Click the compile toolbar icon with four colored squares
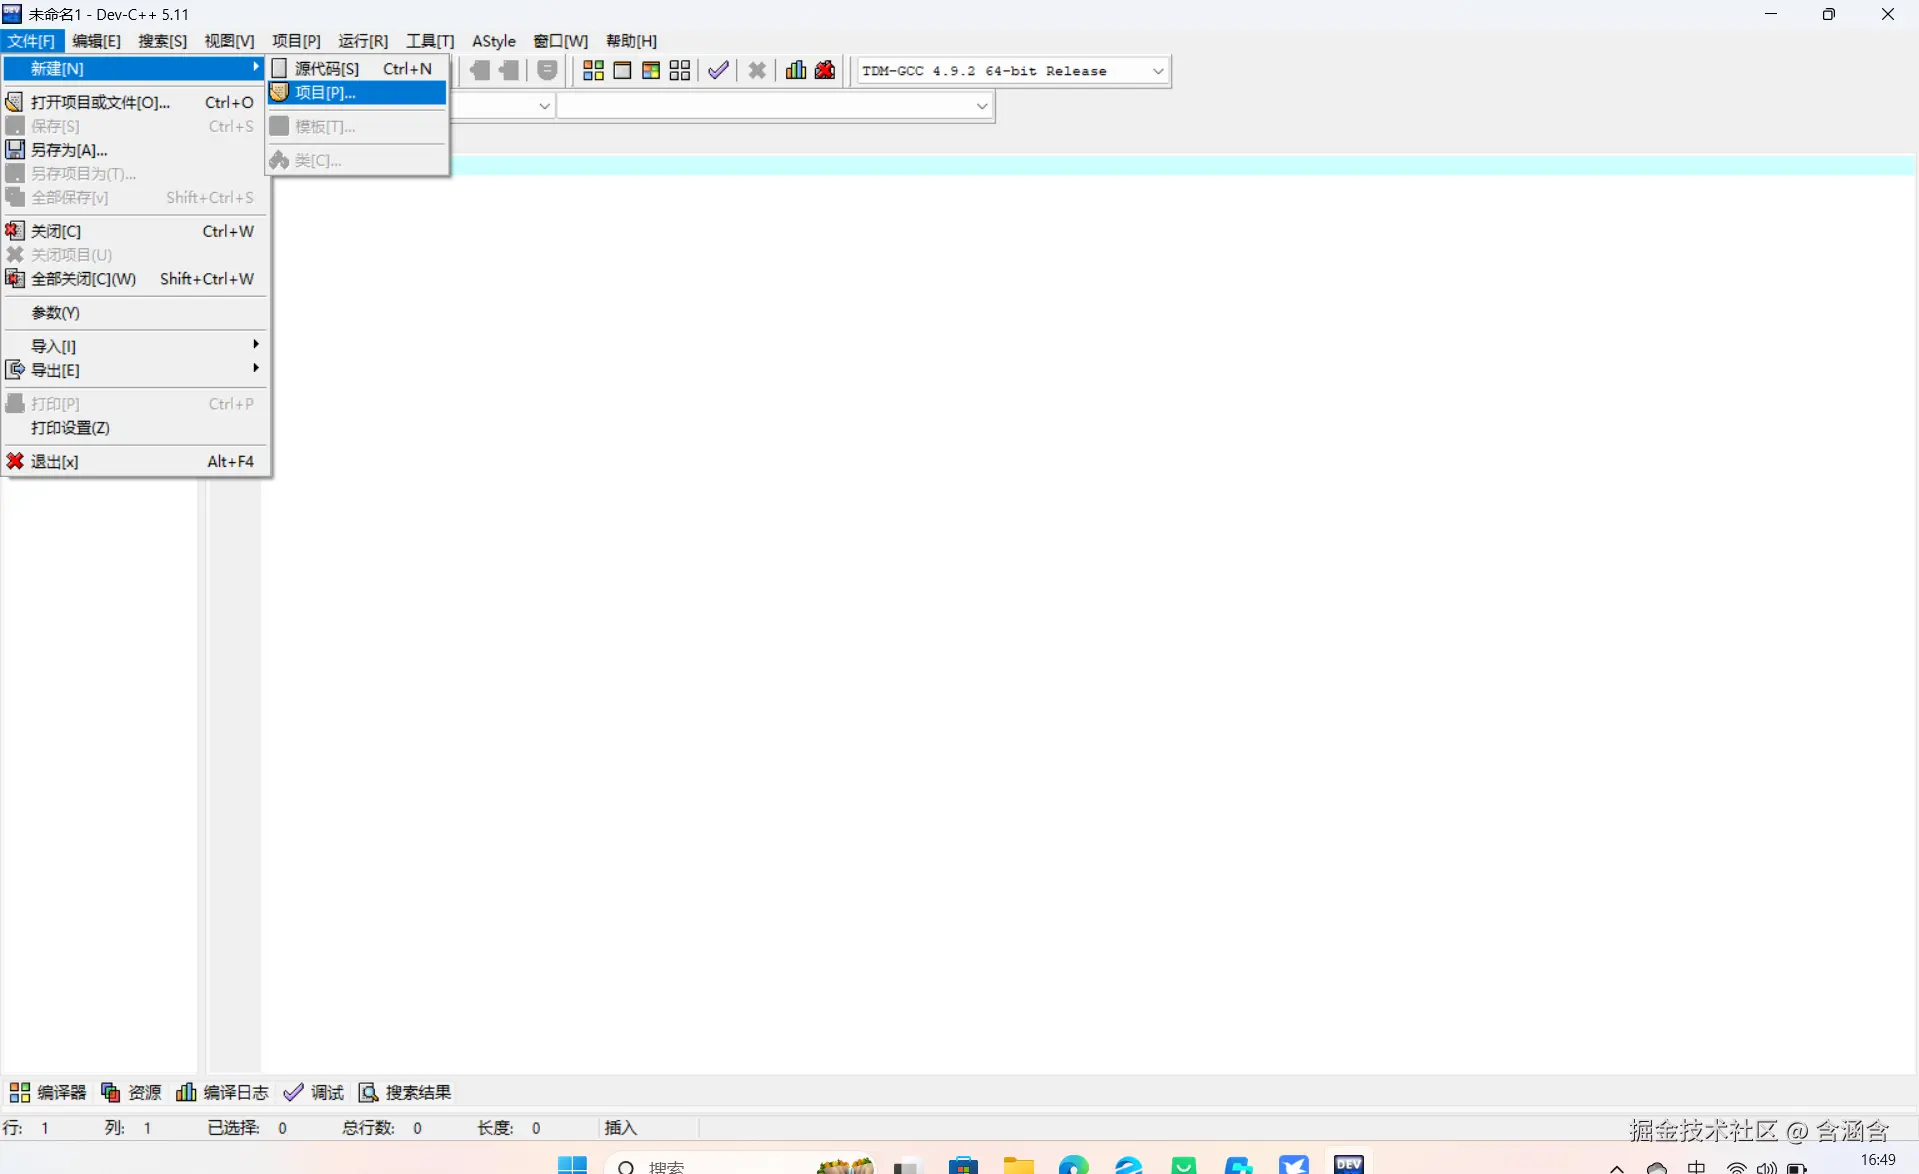Screen dimensions: 1919x1174 pos(593,70)
